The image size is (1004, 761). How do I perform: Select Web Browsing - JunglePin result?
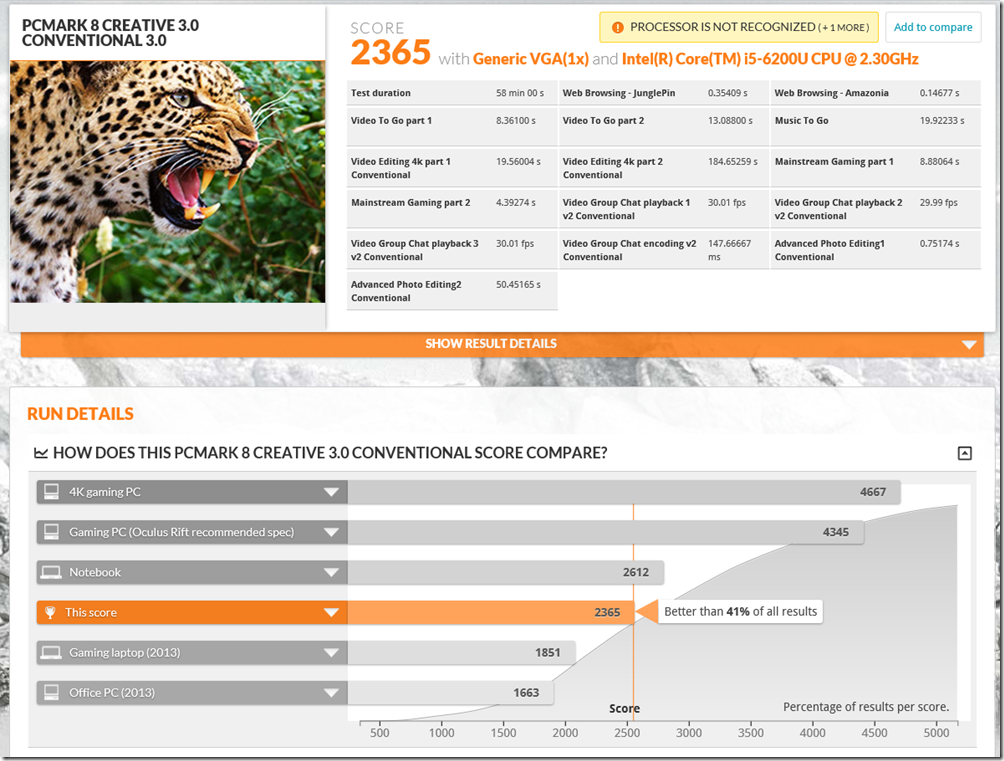(663, 93)
